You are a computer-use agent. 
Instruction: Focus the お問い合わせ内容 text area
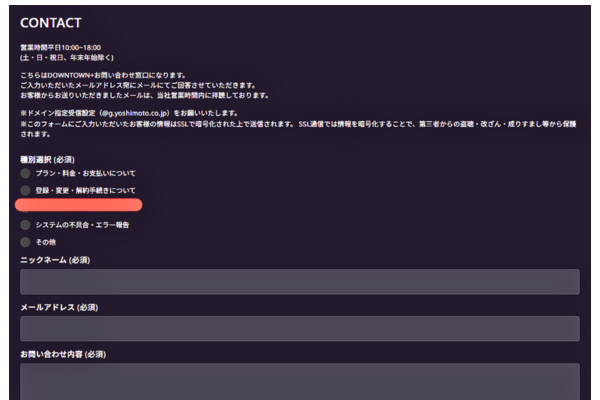(x=299, y=380)
